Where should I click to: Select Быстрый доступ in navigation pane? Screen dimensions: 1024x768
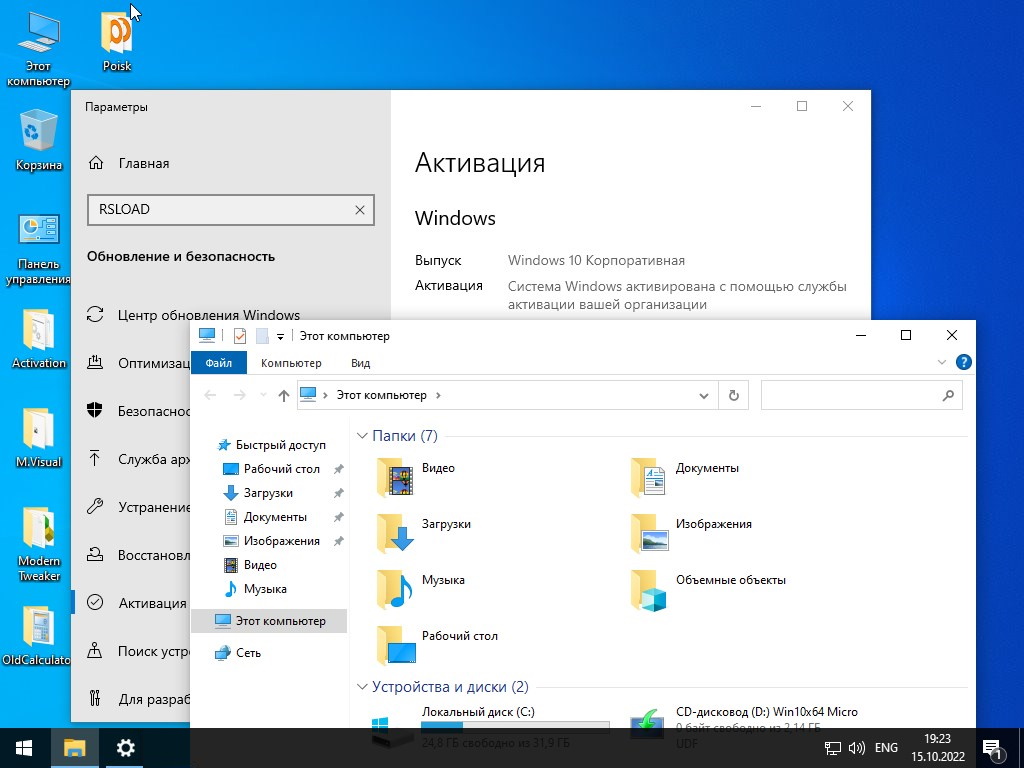(x=272, y=445)
